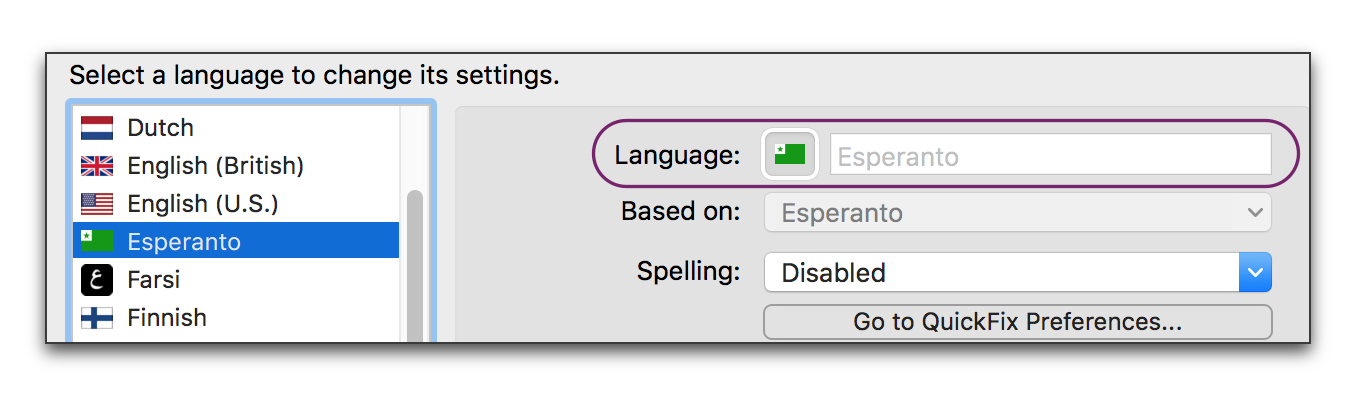Click the Language label
Viewport: 1357px width, 396px height.
[x=678, y=156]
